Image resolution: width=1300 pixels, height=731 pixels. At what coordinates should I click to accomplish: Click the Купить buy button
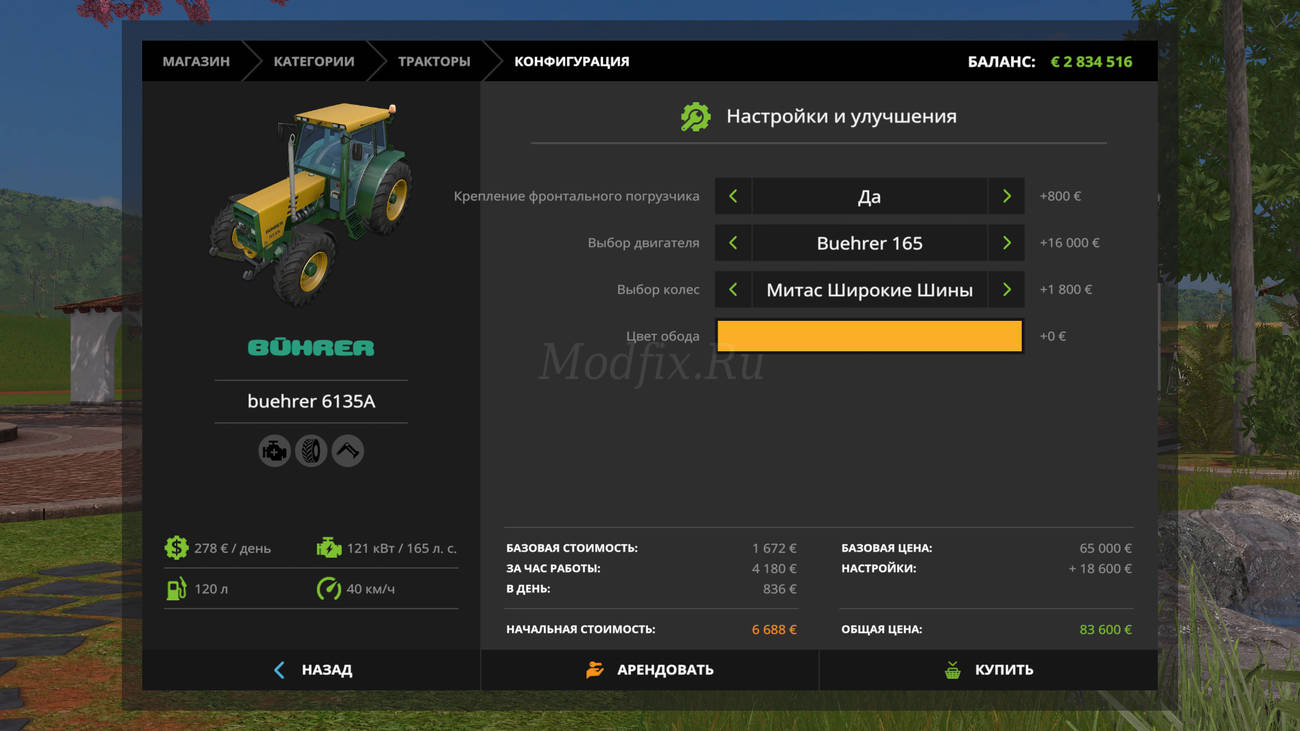pyautogui.click(x=989, y=670)
